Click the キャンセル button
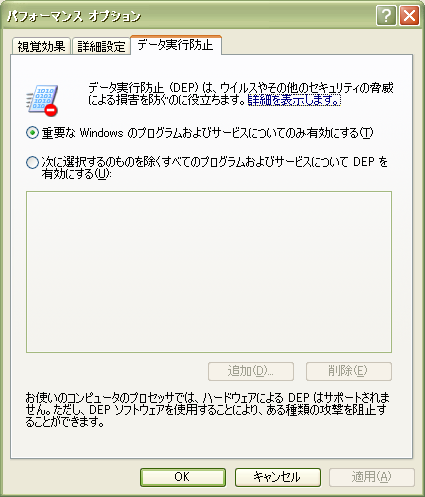 pyautogui.click(x=278, y=477)
